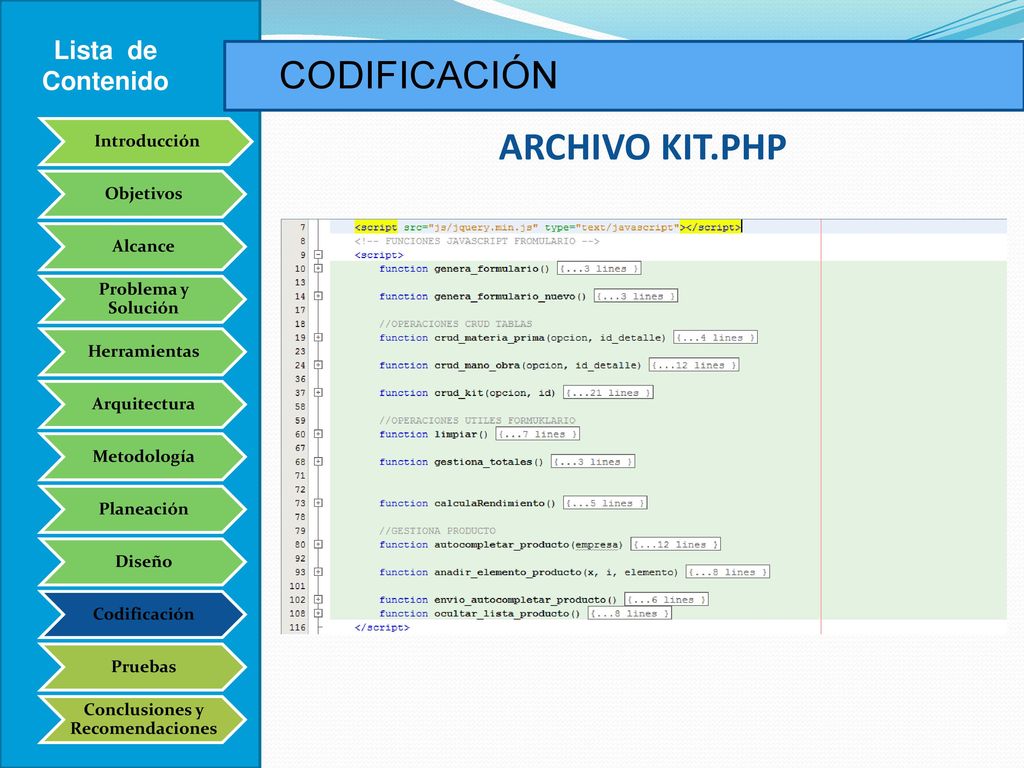Expand the fold marker on line 108
Screen dimensions: 1024x768
click(x=318, y=613)
